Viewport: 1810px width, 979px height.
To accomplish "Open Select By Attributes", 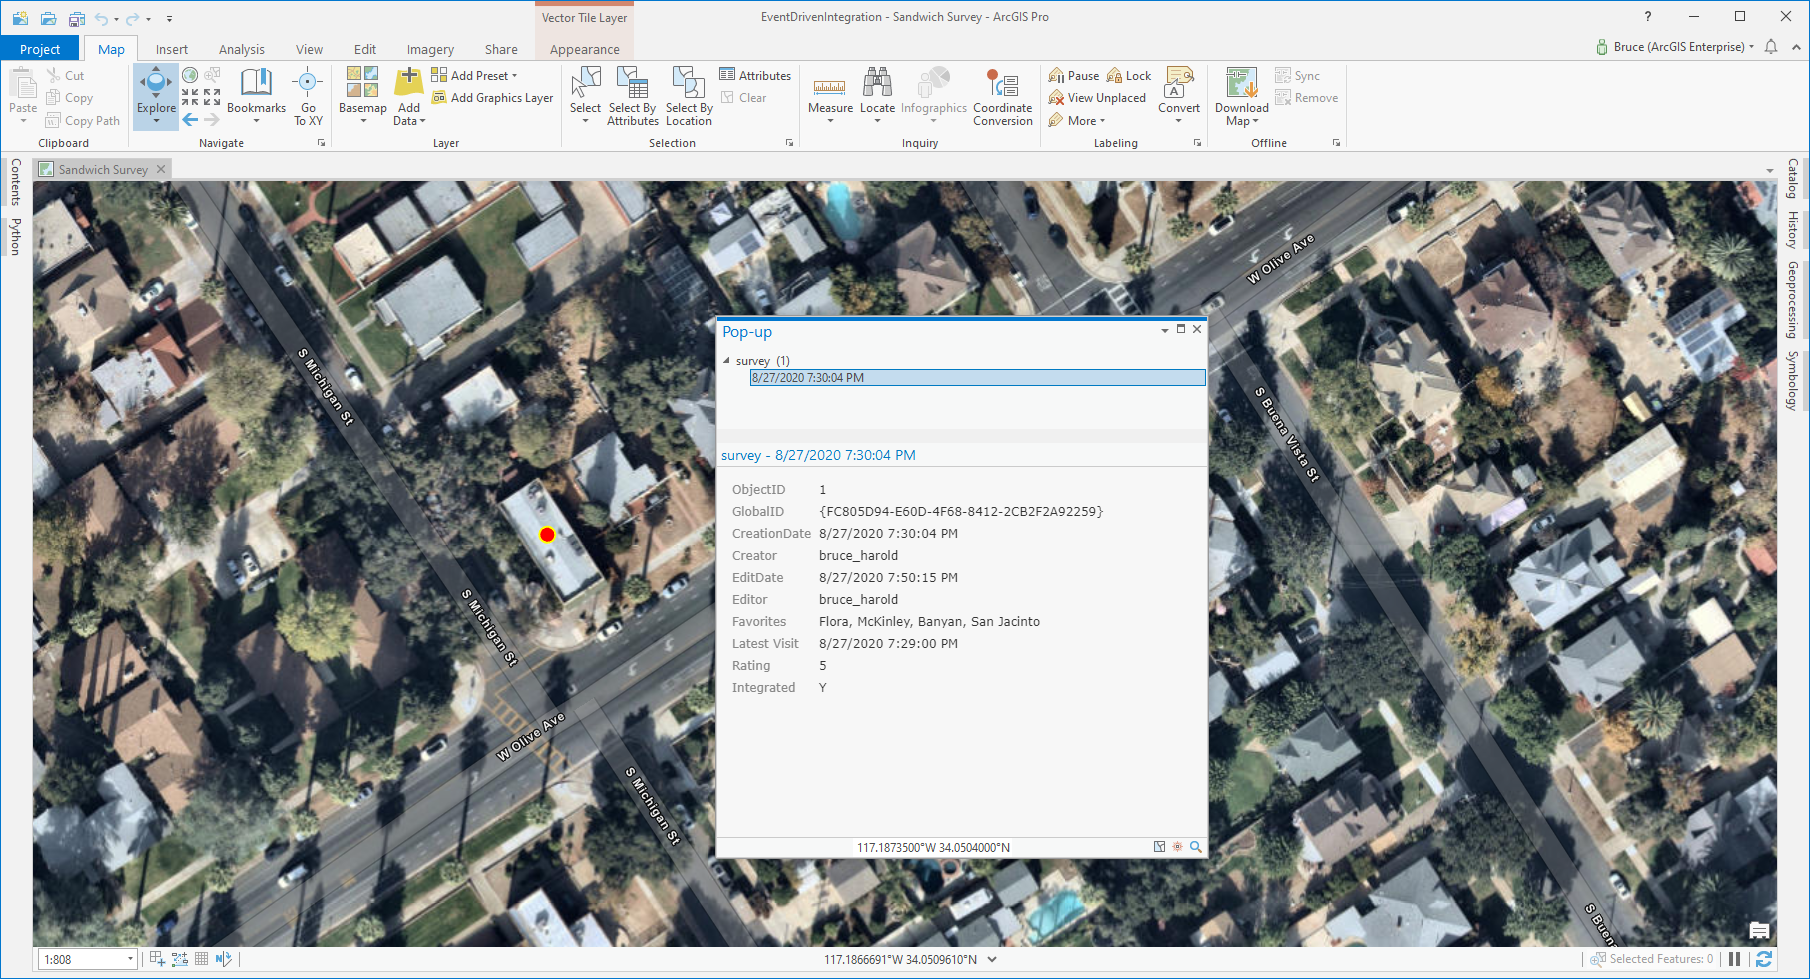I will coord(633,96).
